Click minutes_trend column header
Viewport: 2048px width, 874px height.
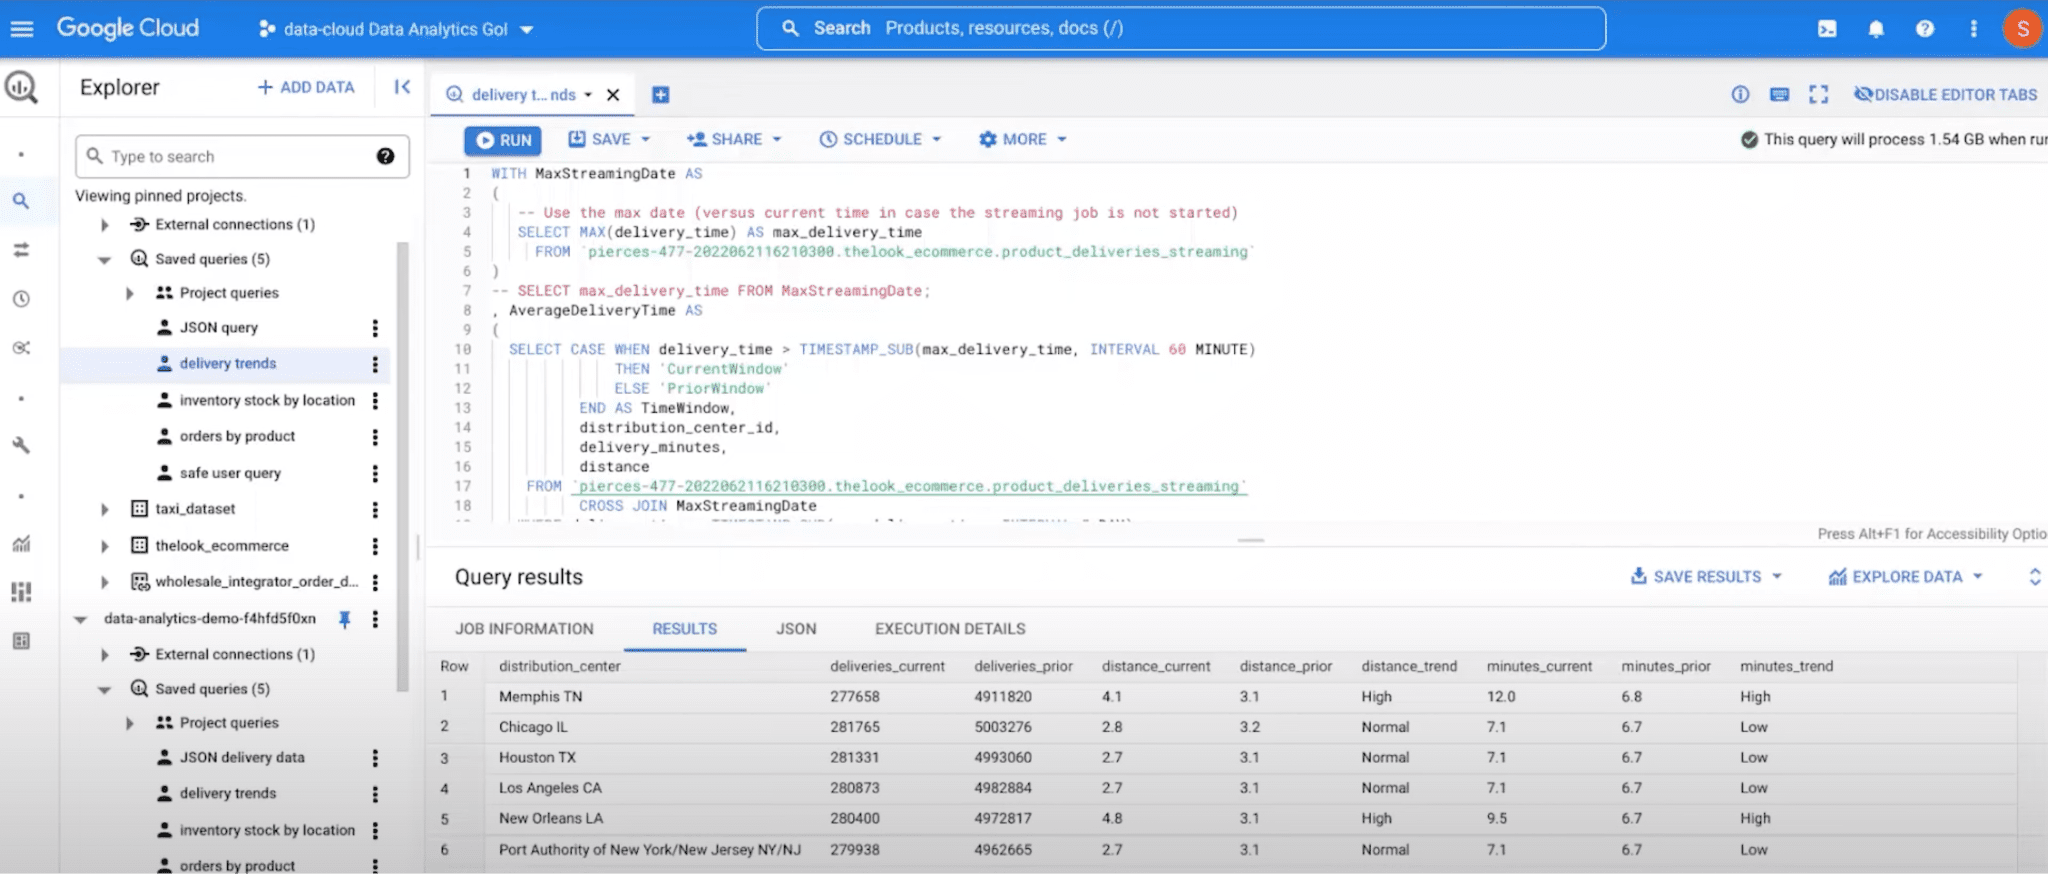click(x=1786, y=666)
